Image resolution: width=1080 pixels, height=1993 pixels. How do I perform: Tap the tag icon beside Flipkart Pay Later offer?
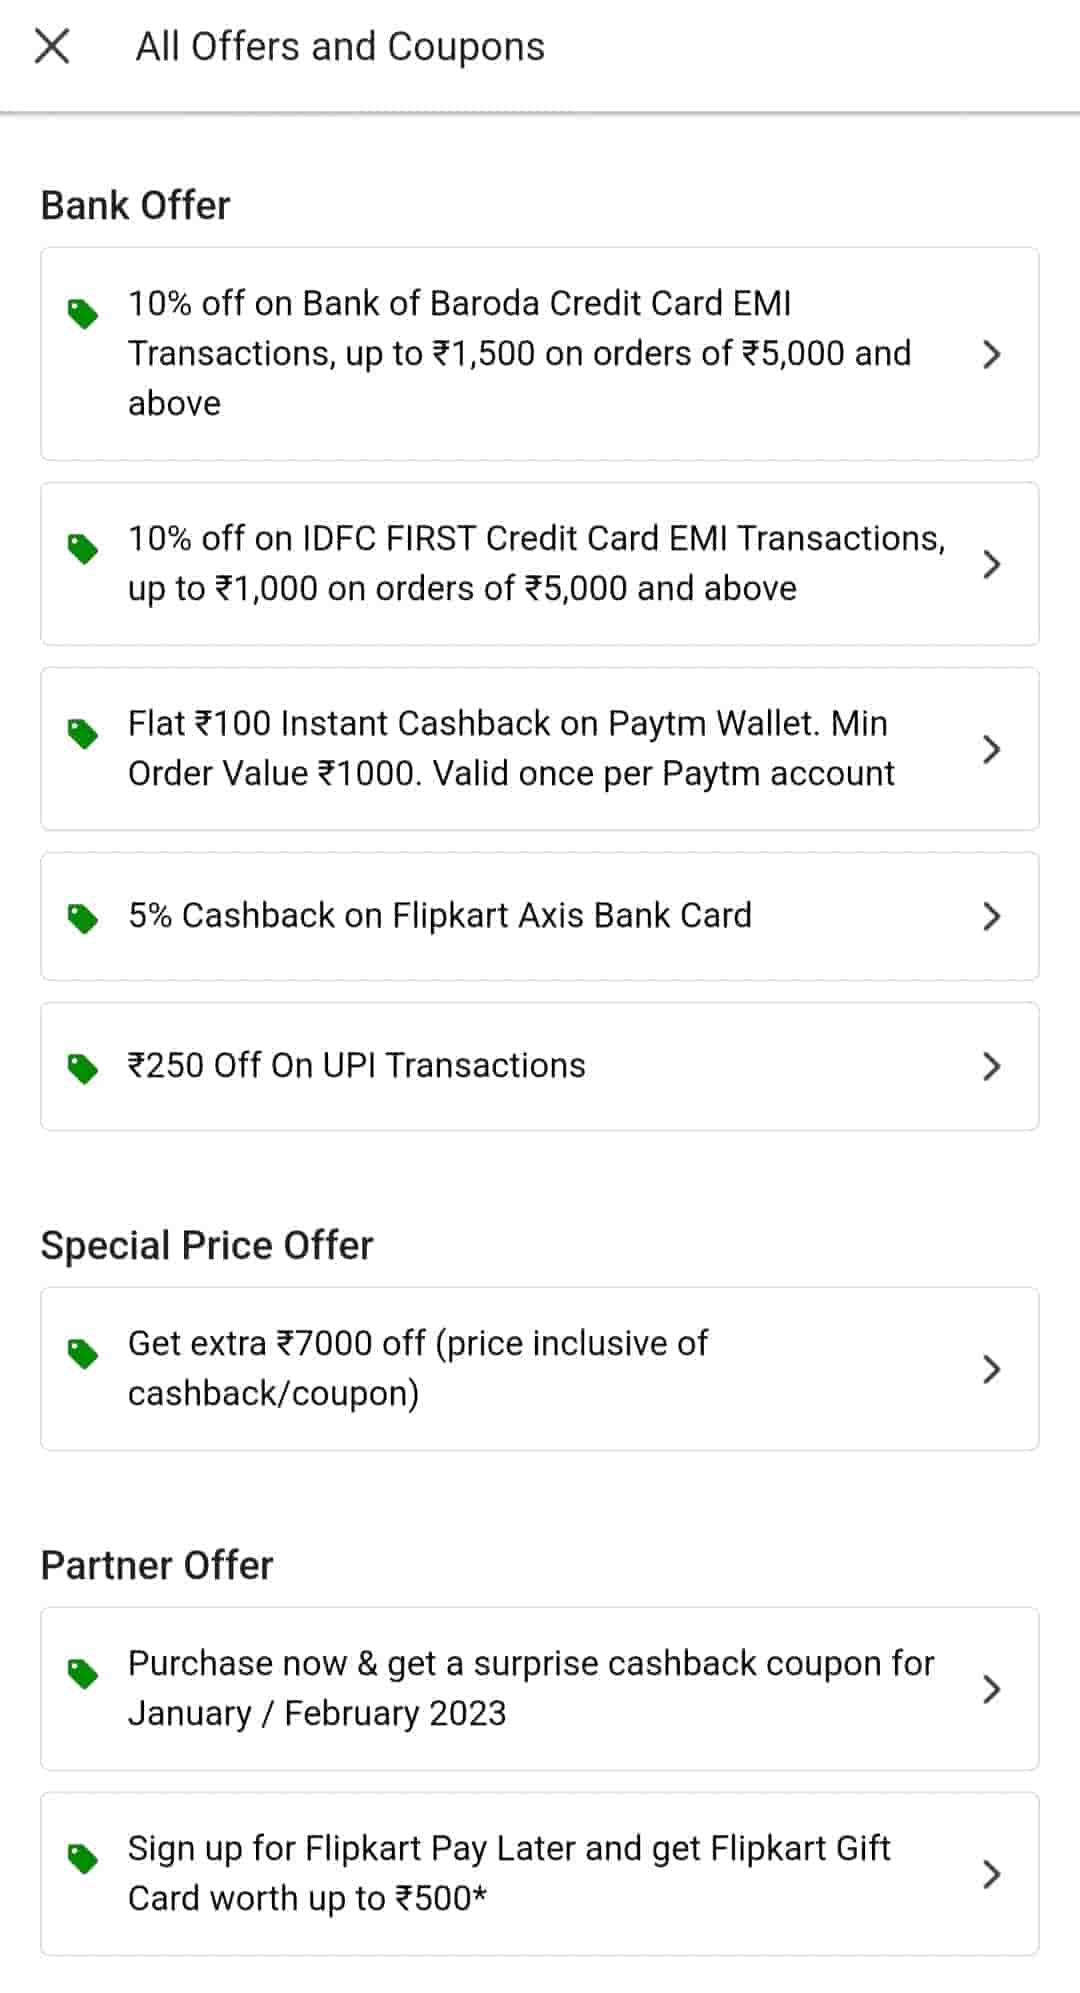(x=83, y=1859)
